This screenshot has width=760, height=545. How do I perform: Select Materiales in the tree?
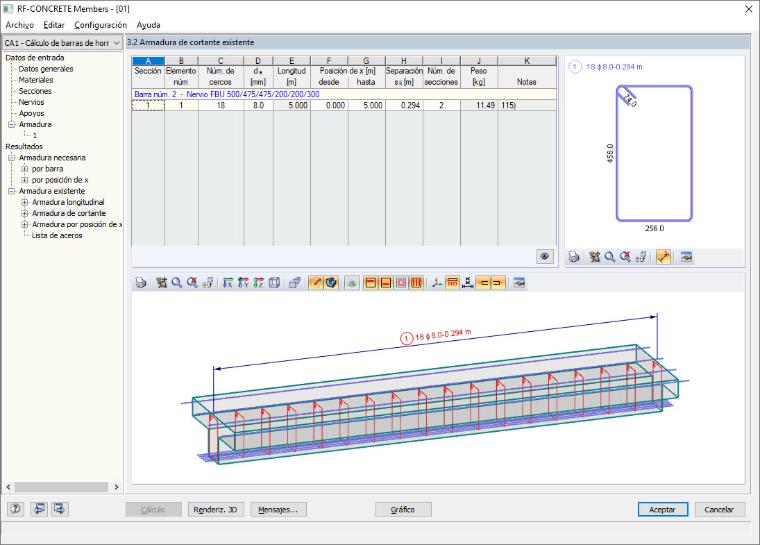[x=36, y=80]
